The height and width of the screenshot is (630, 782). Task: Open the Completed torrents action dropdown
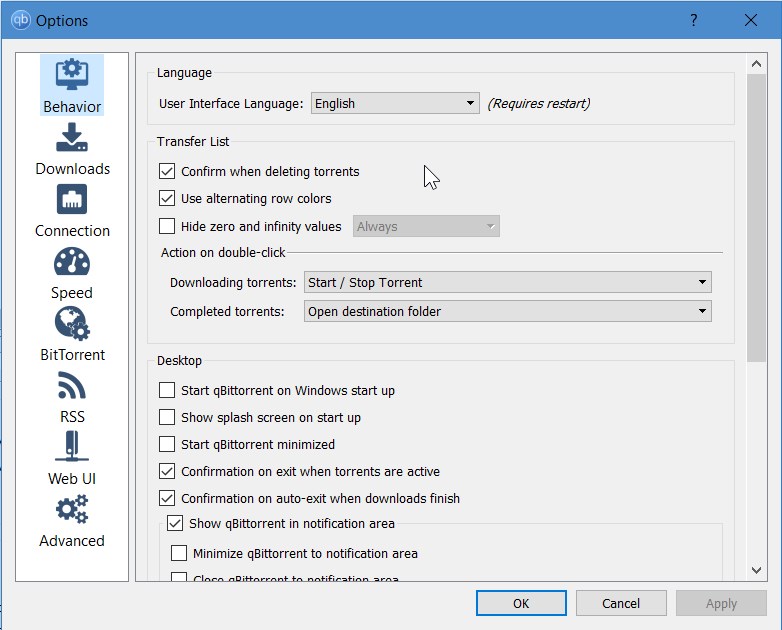(508, 311)
